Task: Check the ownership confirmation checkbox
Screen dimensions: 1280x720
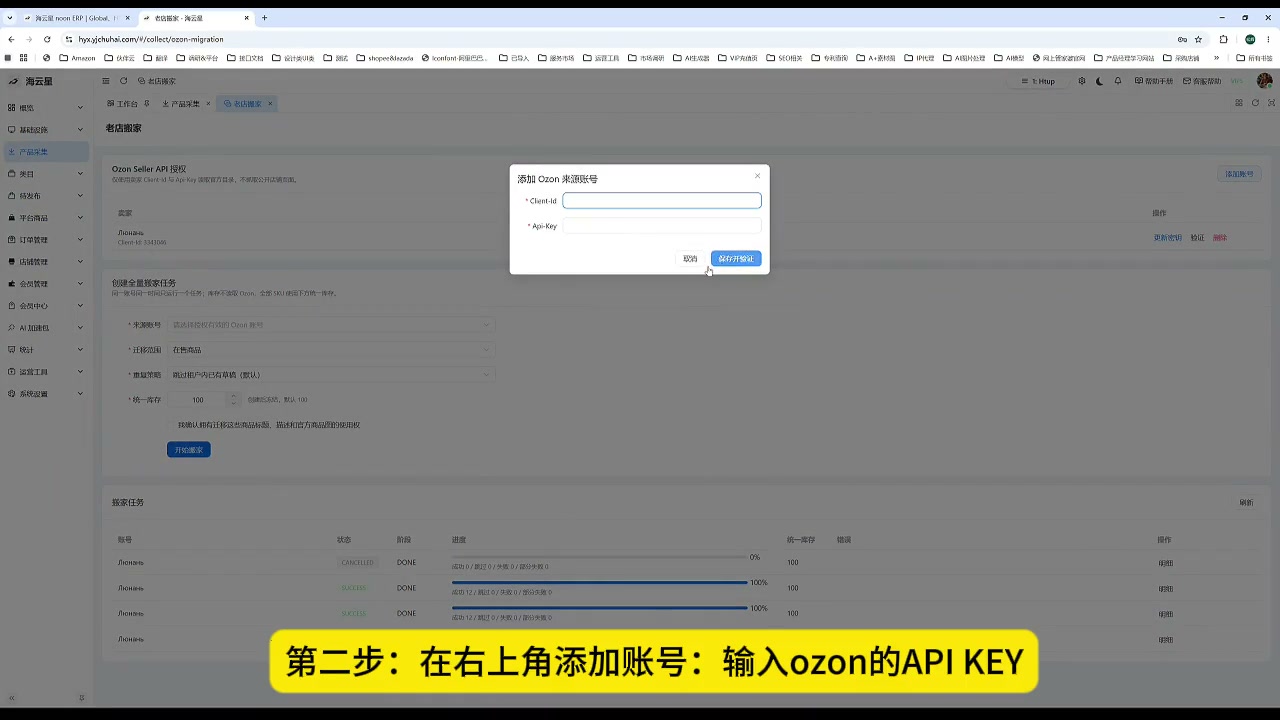Action: coord(171,425)
